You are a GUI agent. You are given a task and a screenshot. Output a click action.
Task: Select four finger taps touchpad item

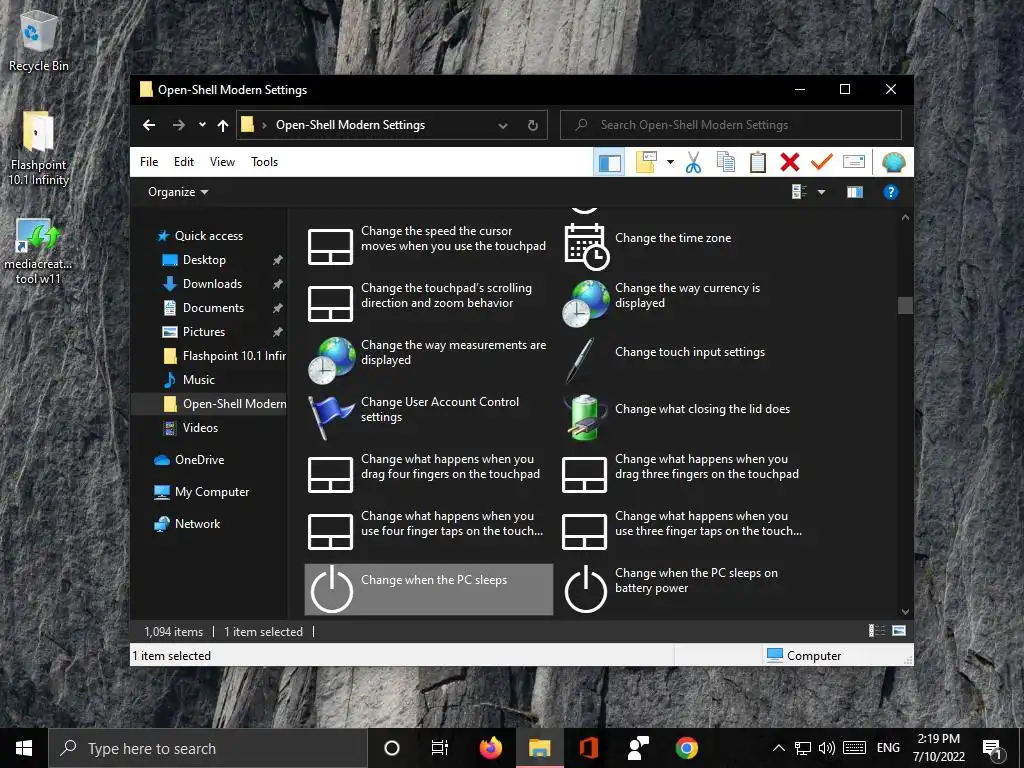(x=428, y=530)
